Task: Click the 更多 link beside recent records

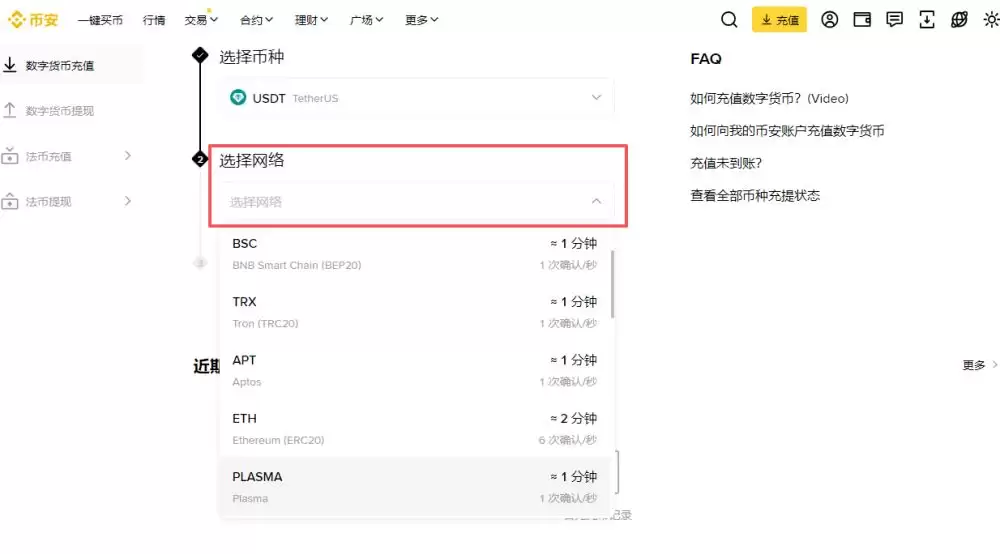Action: pyautogui.click(x=980, y=365)
